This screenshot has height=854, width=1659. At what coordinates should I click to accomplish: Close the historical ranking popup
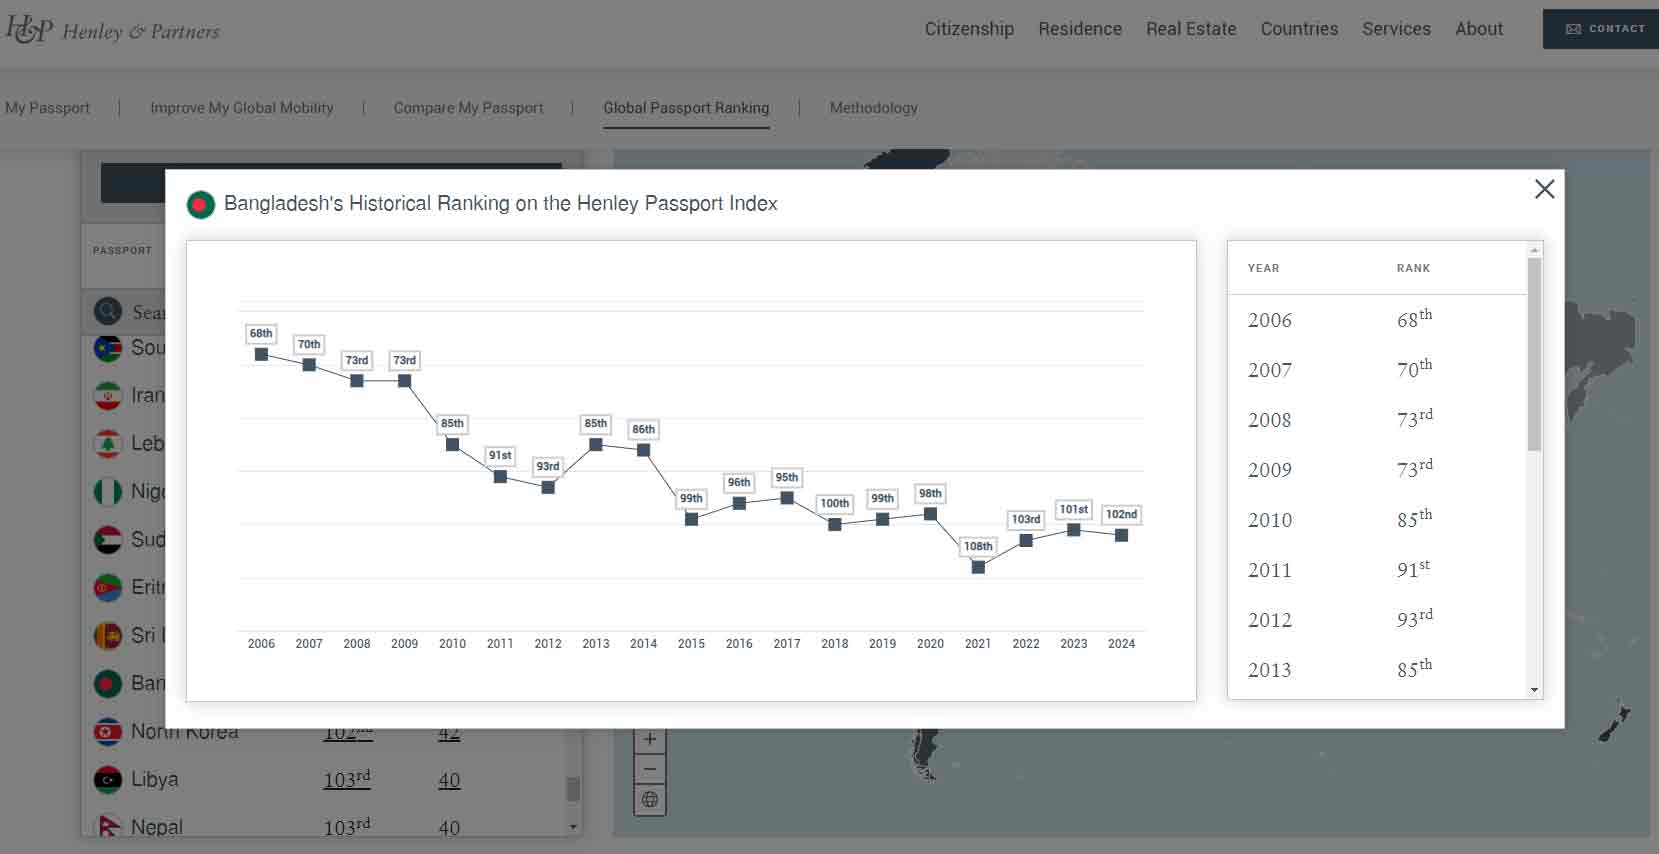click(1544, 189)
